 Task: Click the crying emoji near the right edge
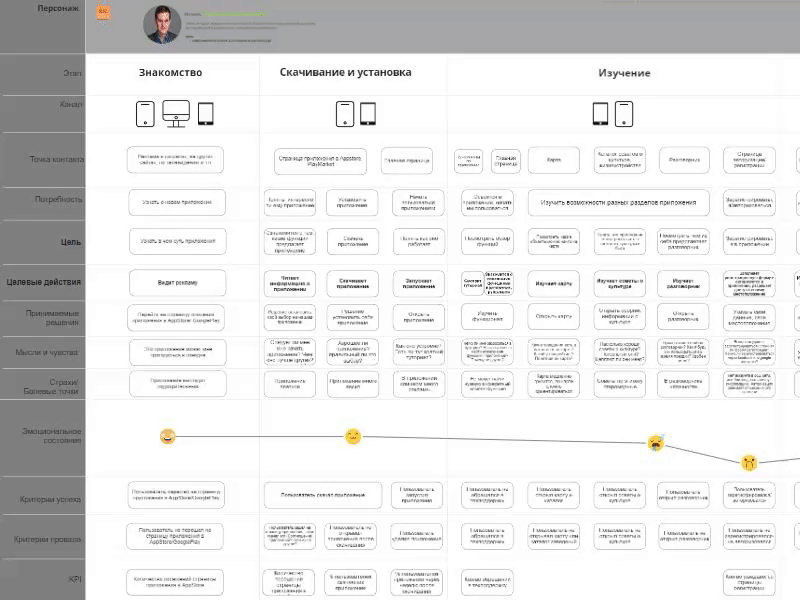(747, 462)
